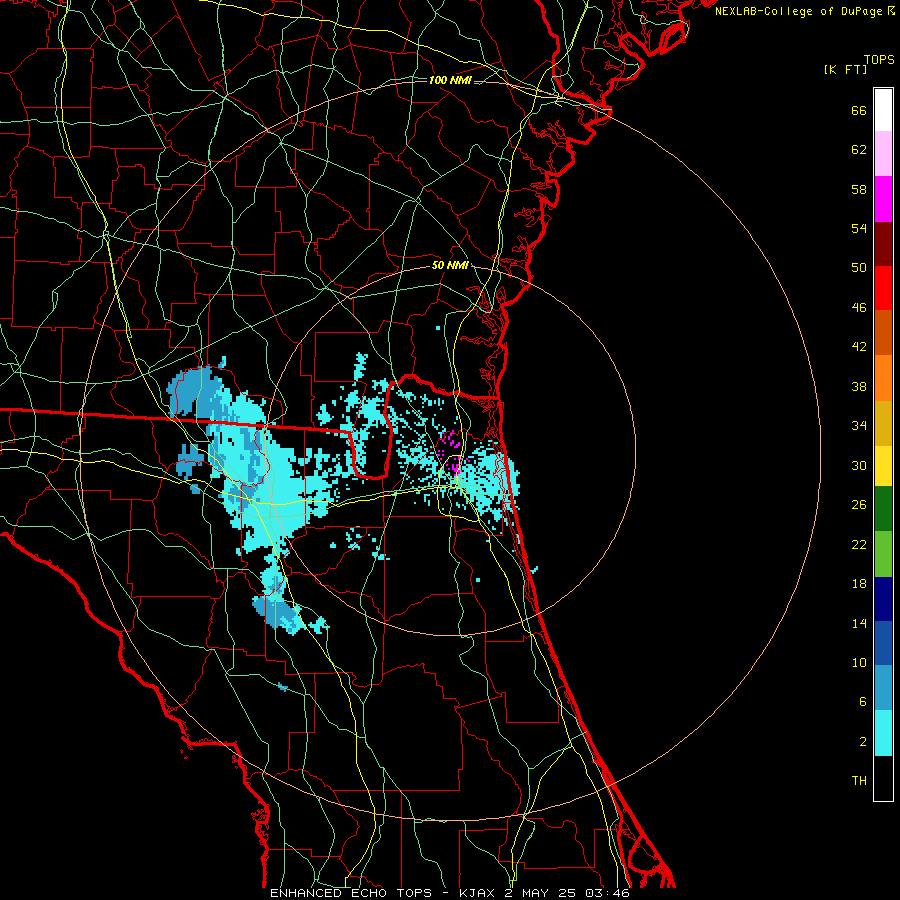
Task: Click the '2' legend value
Action: pos(863,742)
